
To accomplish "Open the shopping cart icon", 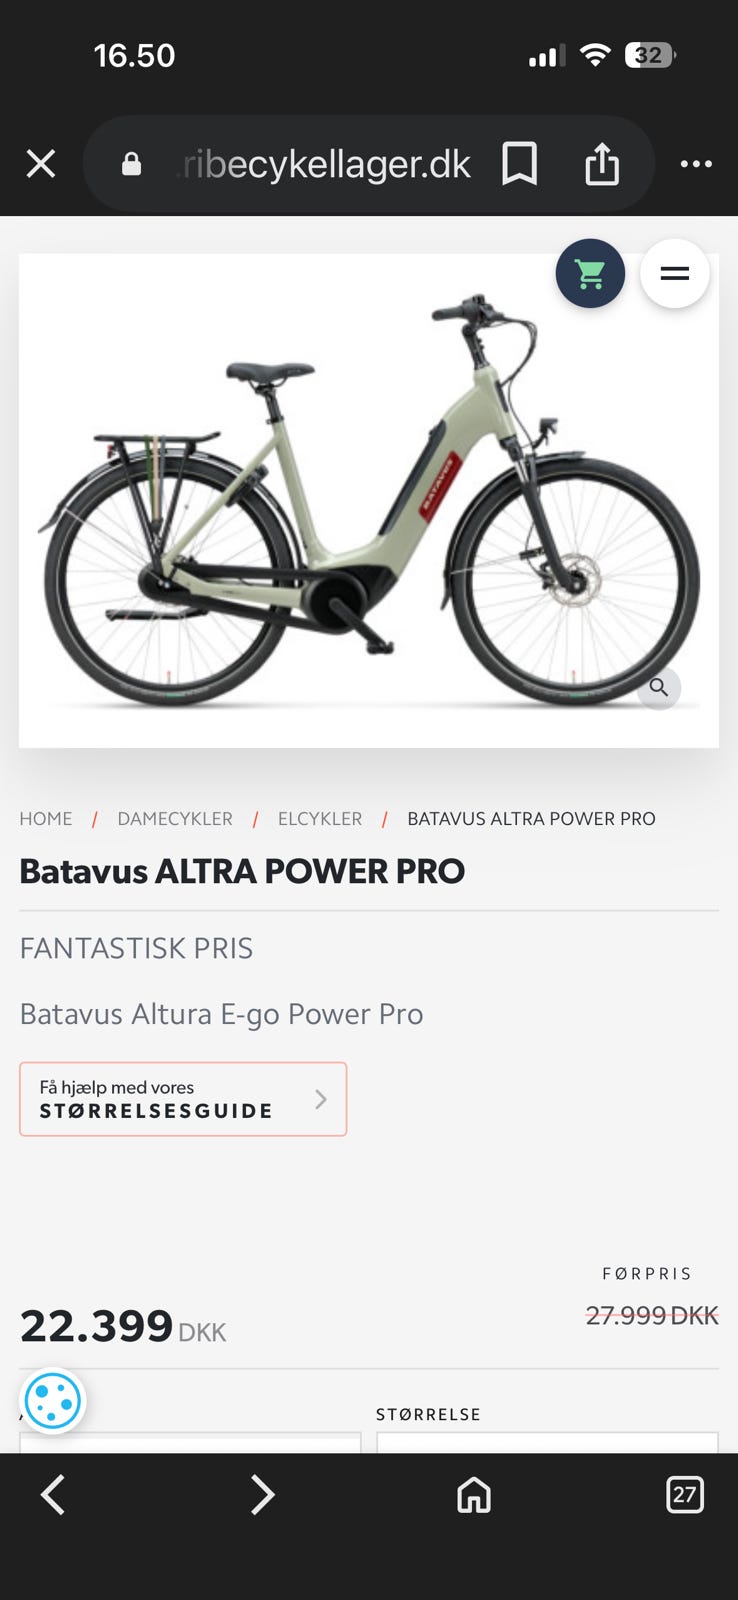I will click(590, 273).
